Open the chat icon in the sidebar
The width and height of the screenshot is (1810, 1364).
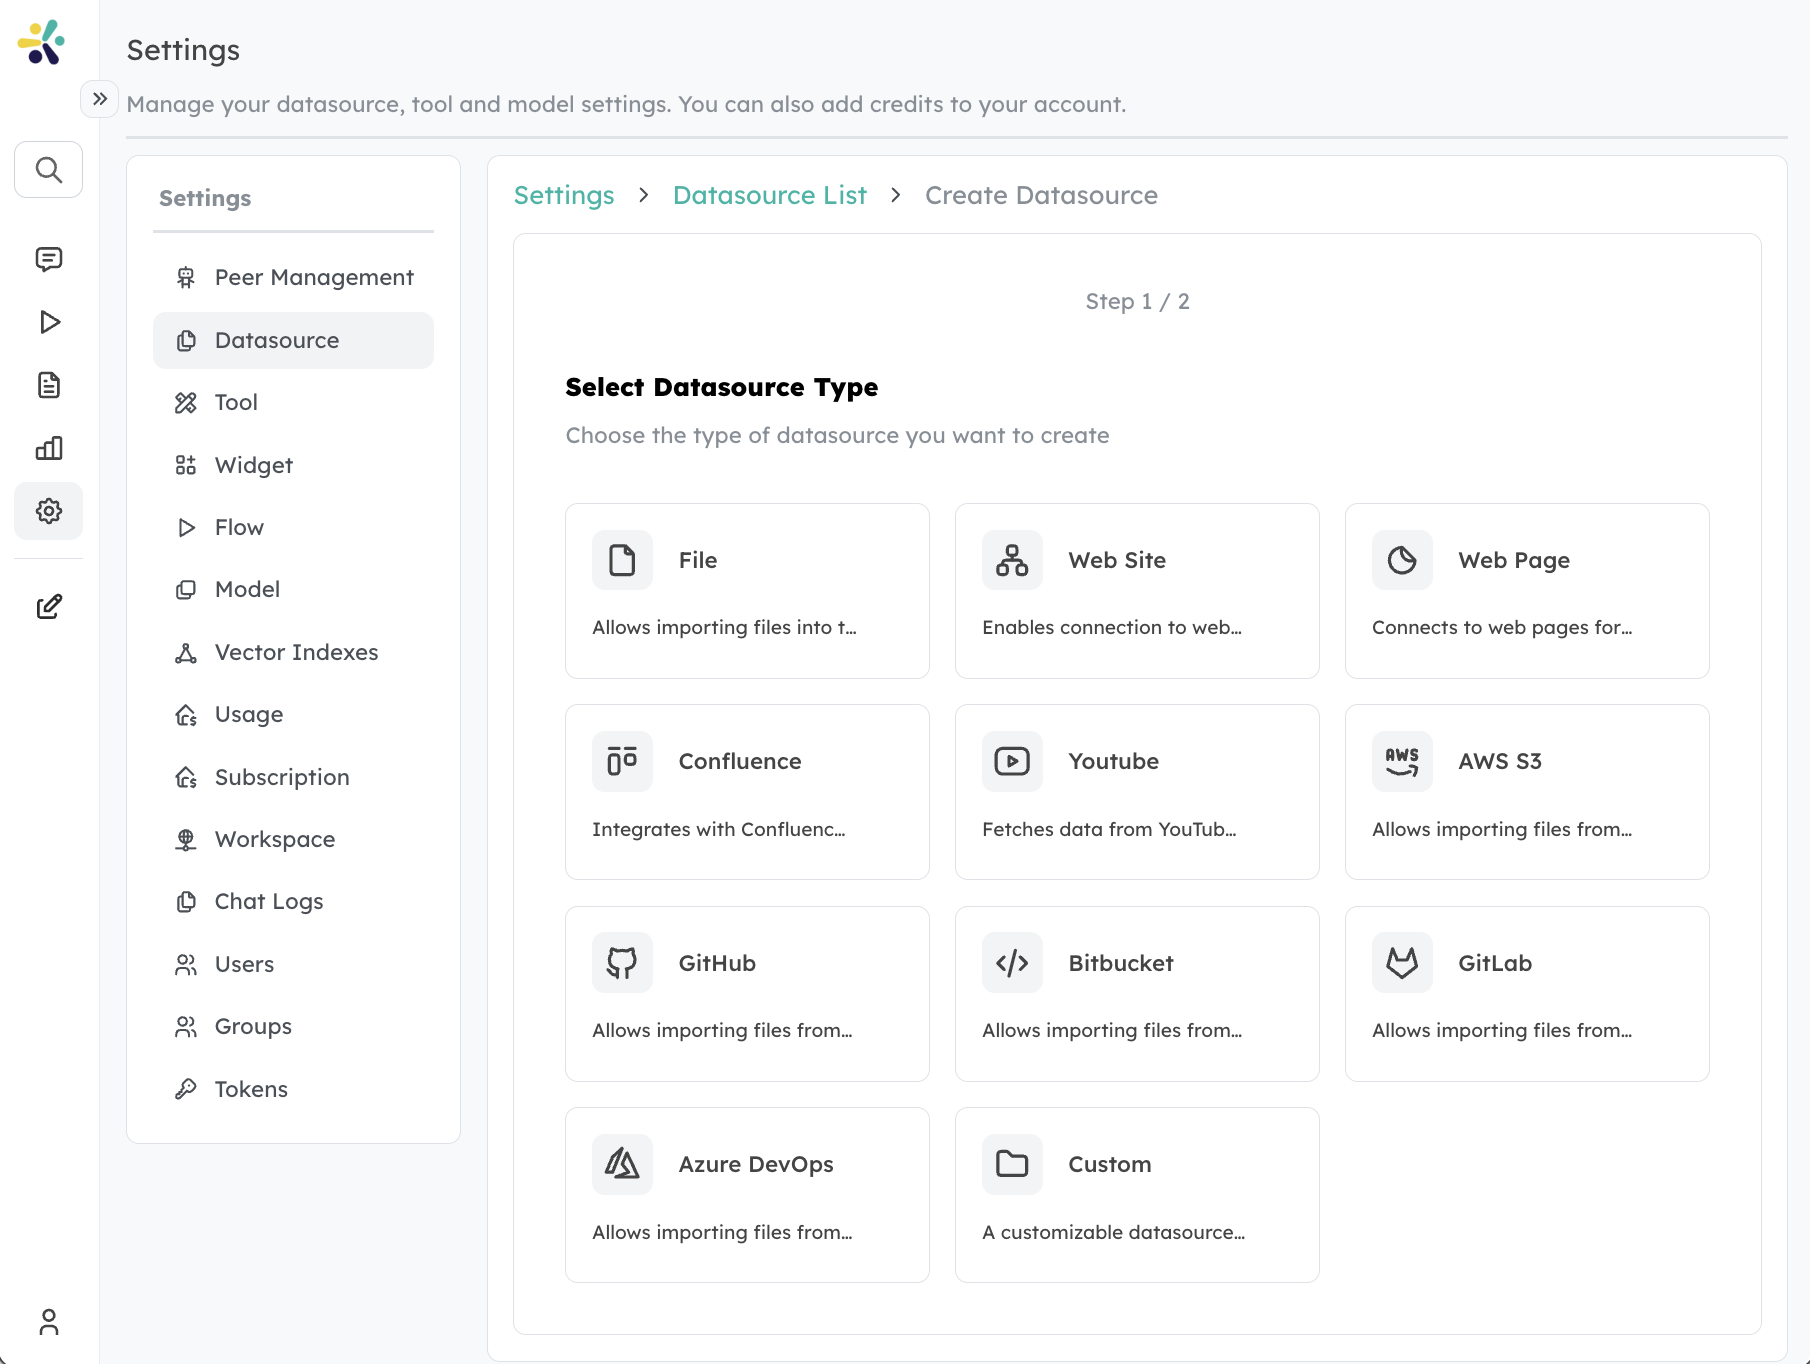48,259
